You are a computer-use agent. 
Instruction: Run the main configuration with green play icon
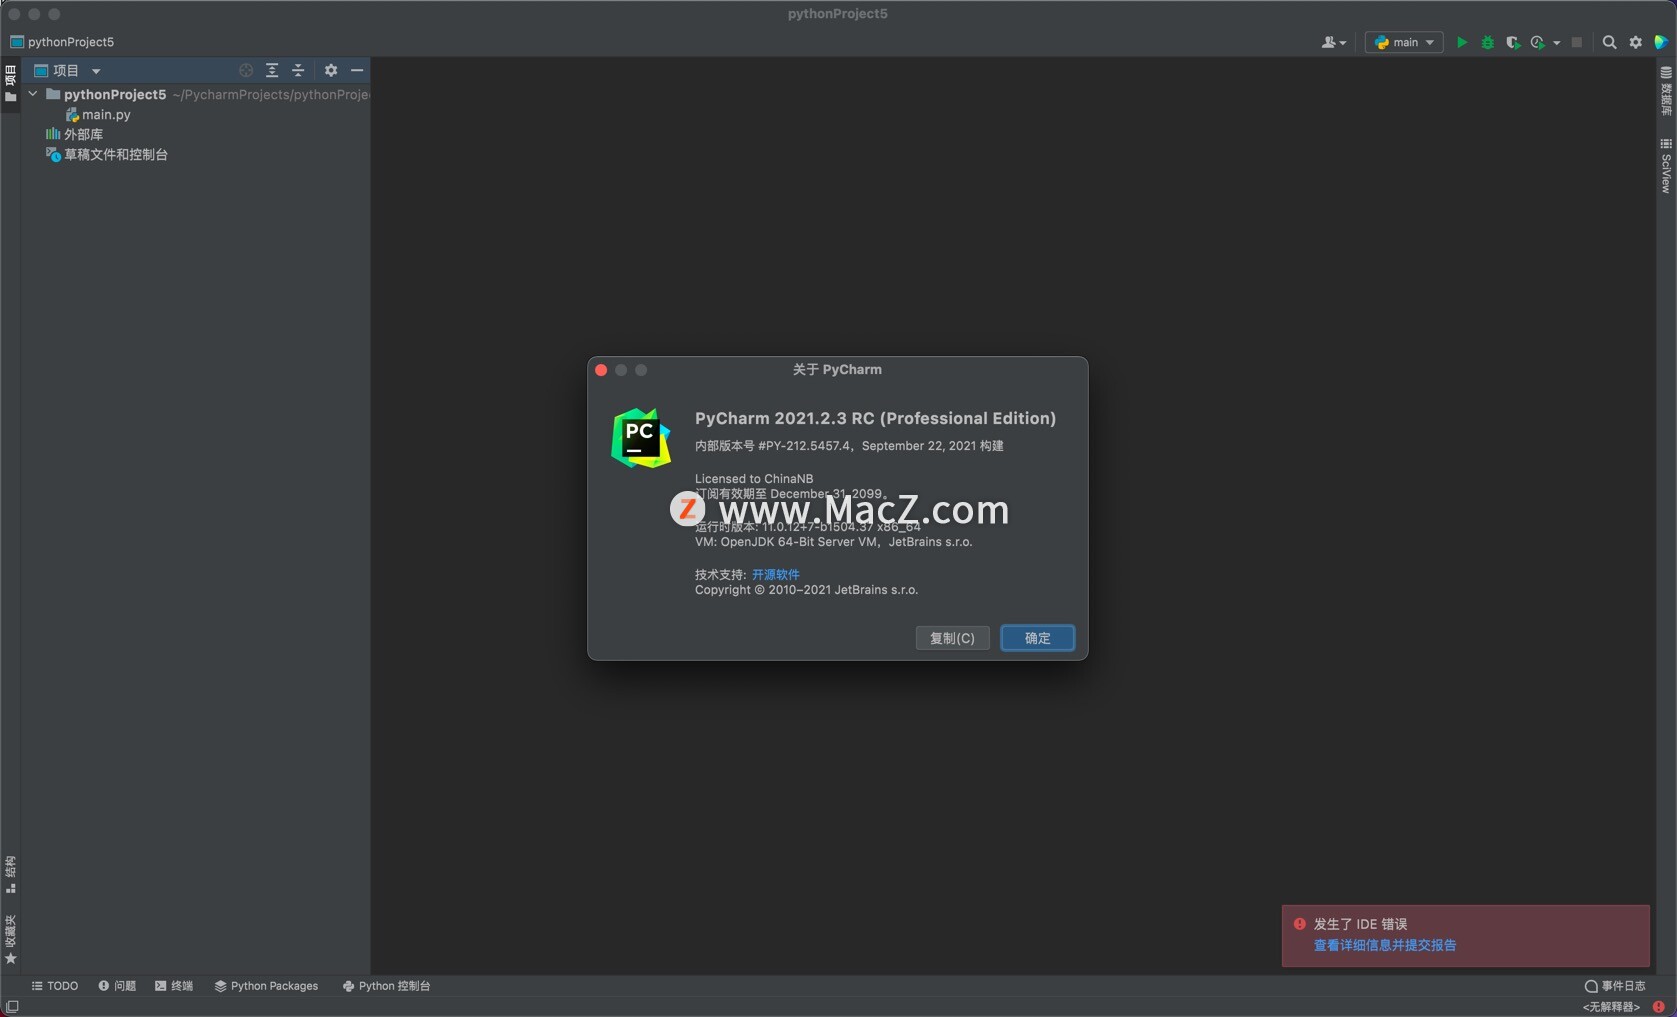1462,43
